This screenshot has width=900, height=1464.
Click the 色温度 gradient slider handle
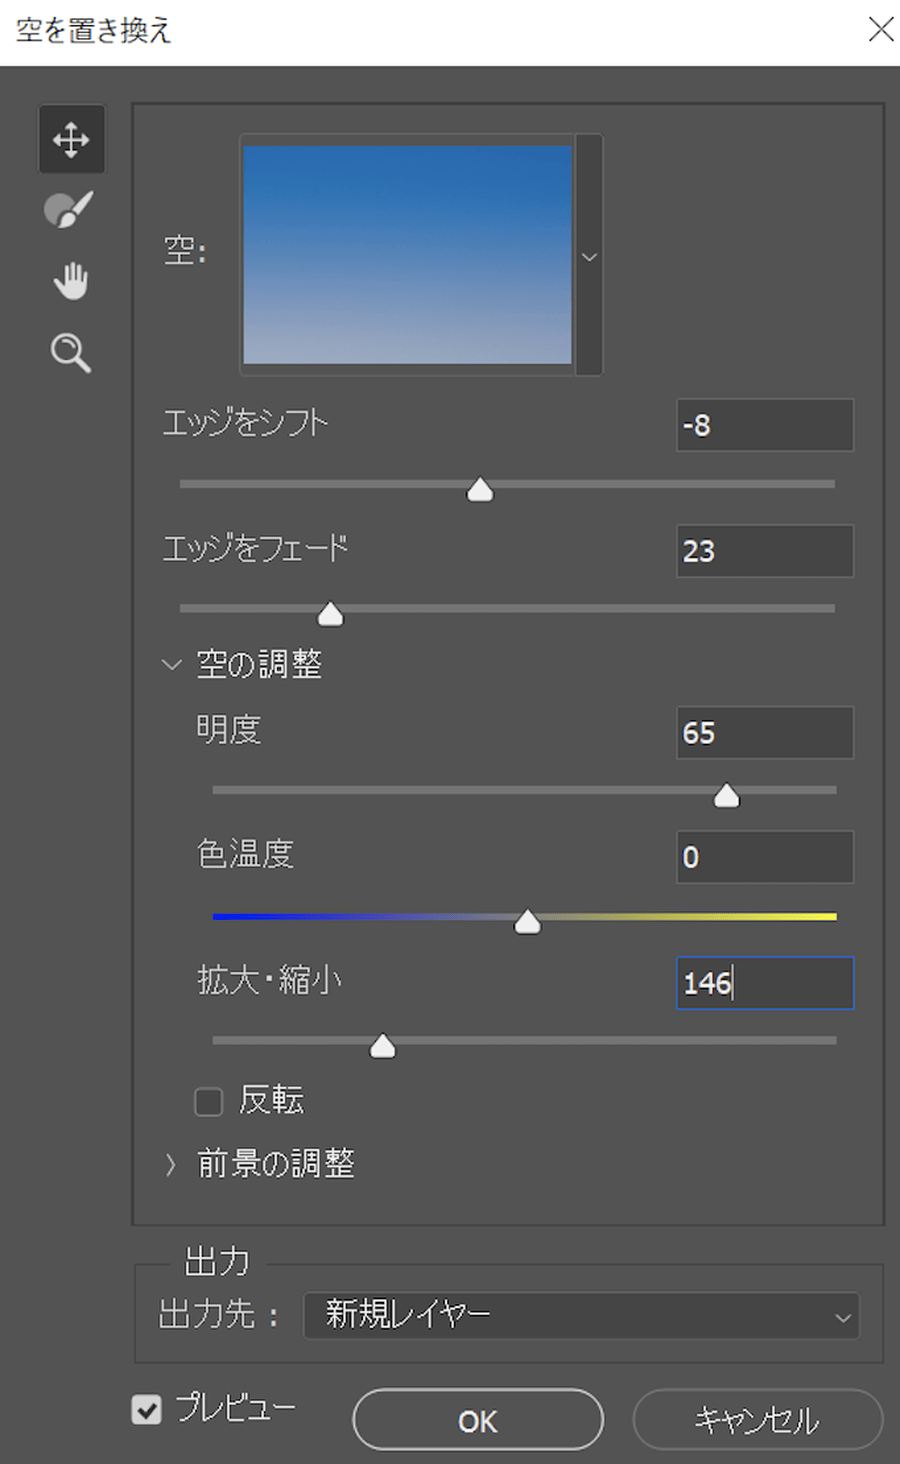527,921
